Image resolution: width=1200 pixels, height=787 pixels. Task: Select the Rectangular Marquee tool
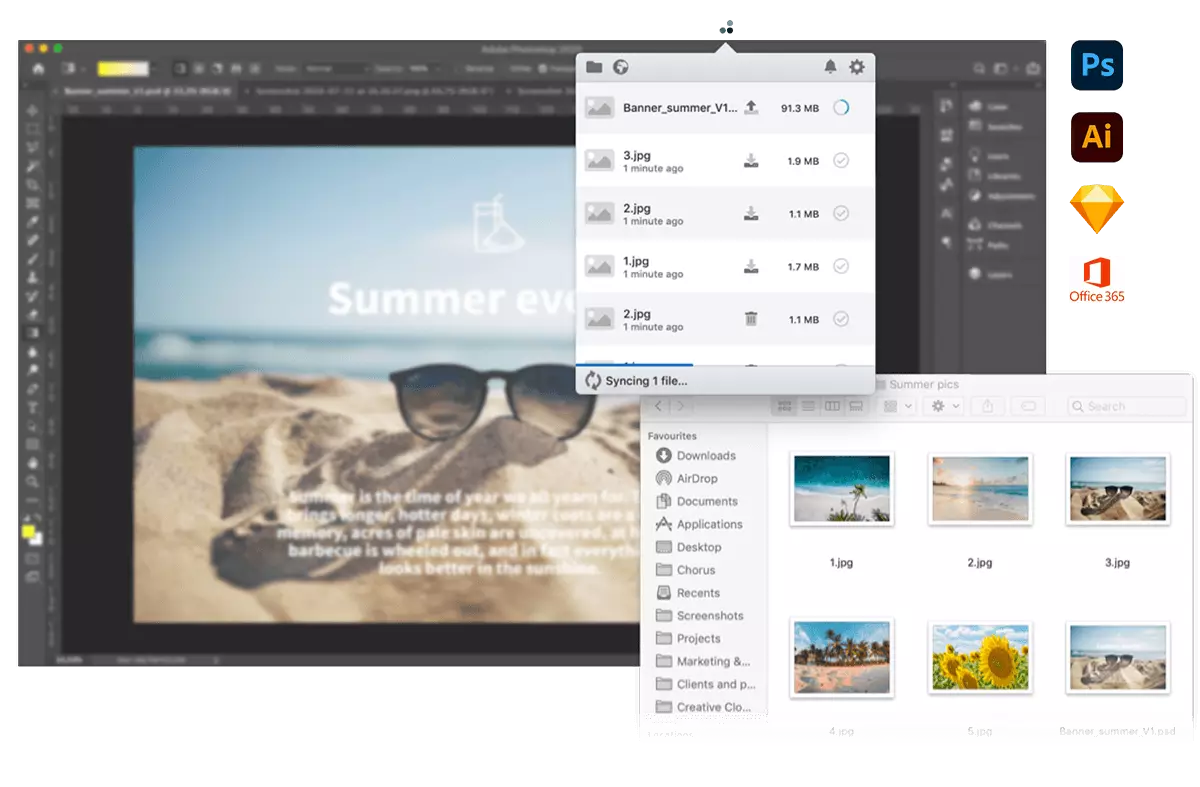click(x=32, y=129)
